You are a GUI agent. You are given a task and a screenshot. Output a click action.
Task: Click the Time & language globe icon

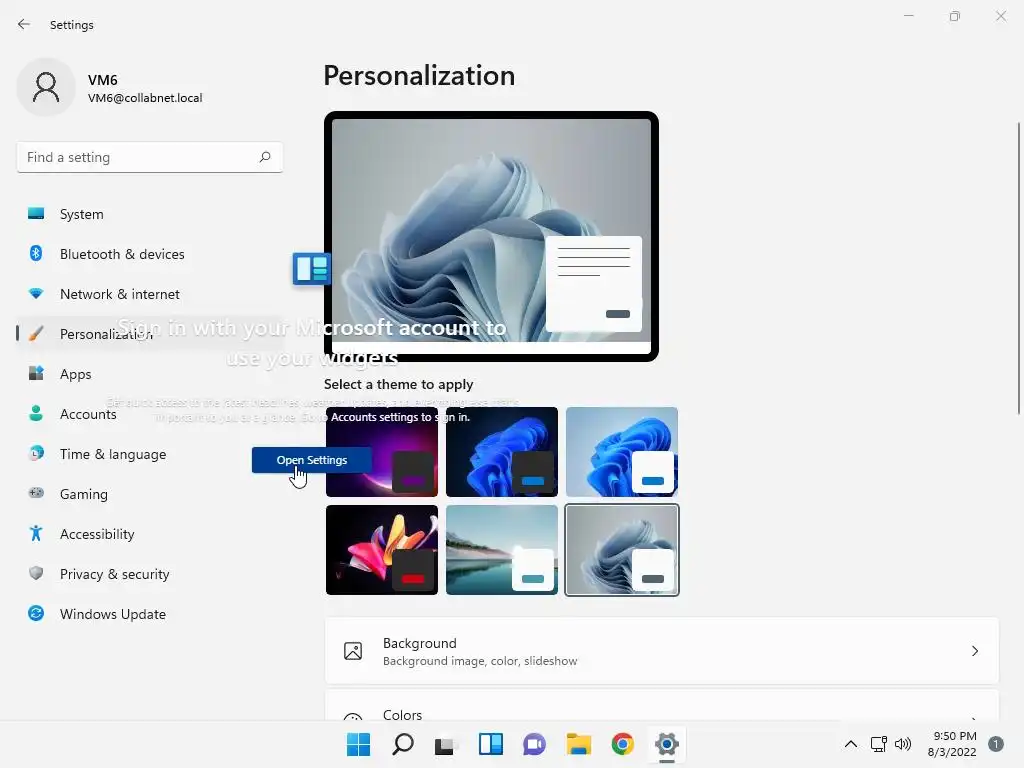coord(36,453)
